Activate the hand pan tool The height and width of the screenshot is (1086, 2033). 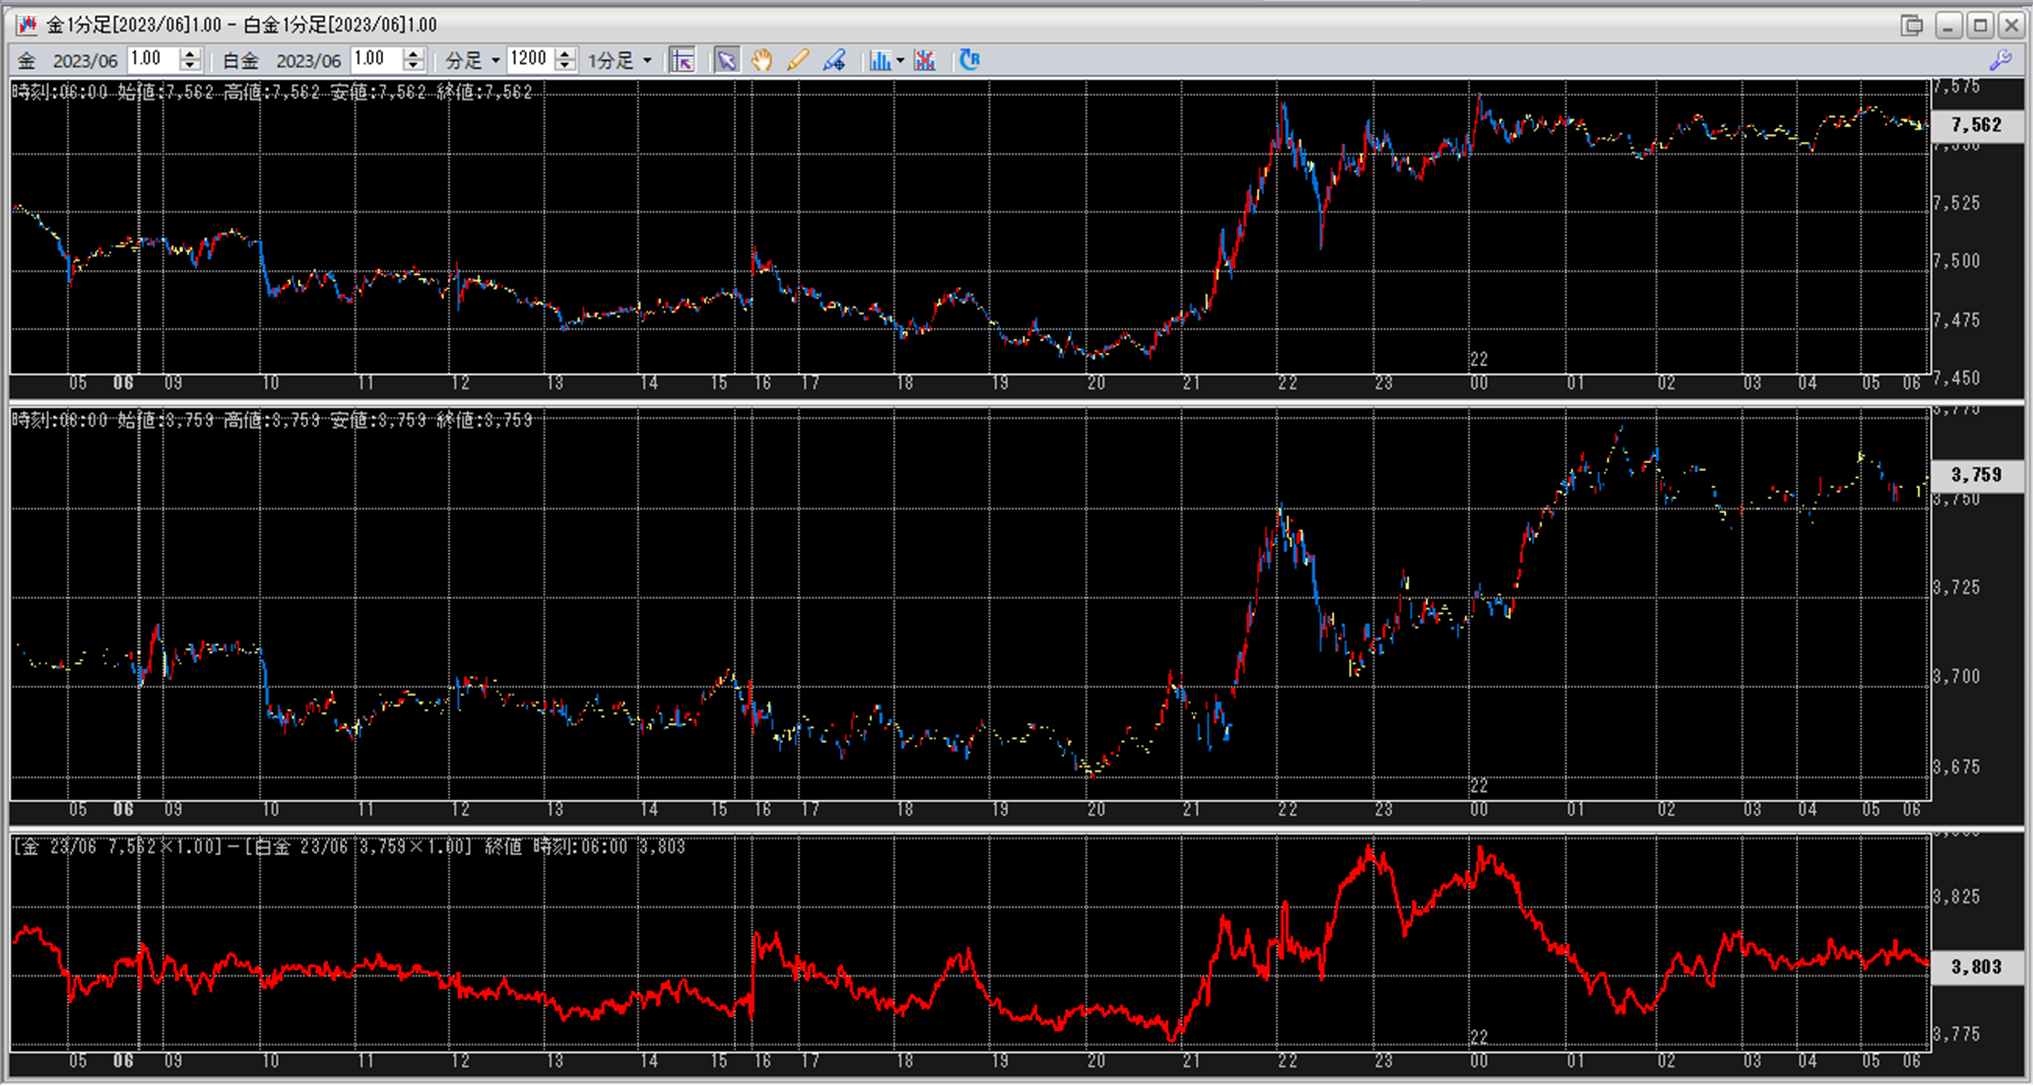point(762,60)
